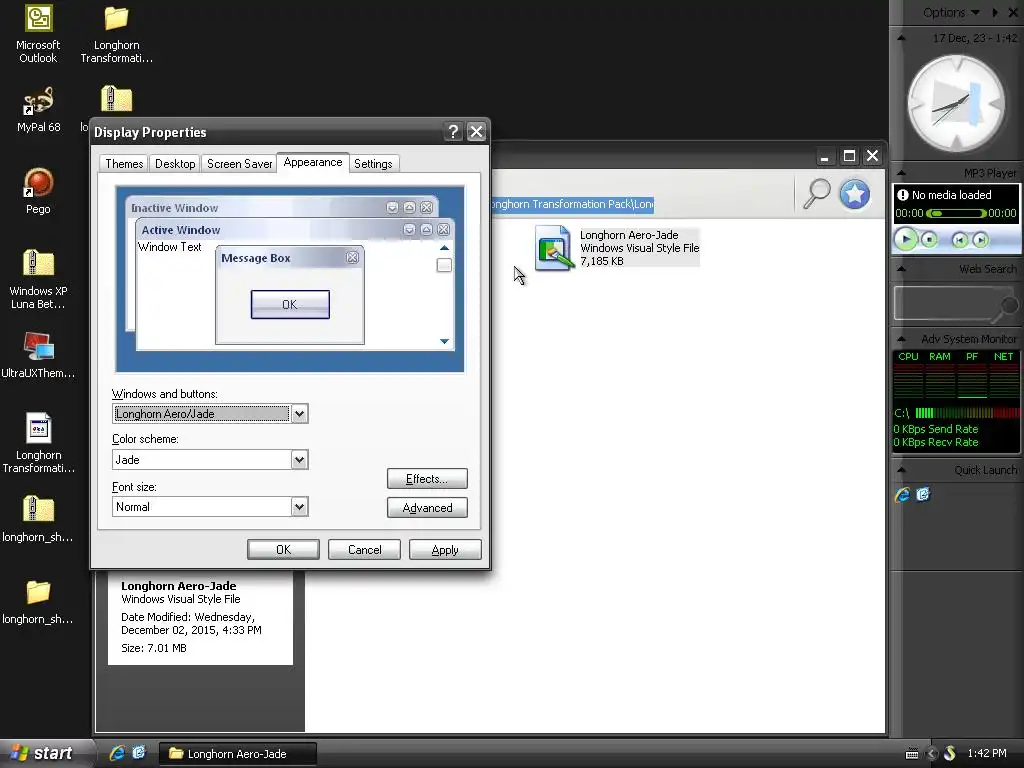1024x768 pixels.
Task: Launch Outlook Express from sidebar Quick Launch
Action: [x=923, y=494]
